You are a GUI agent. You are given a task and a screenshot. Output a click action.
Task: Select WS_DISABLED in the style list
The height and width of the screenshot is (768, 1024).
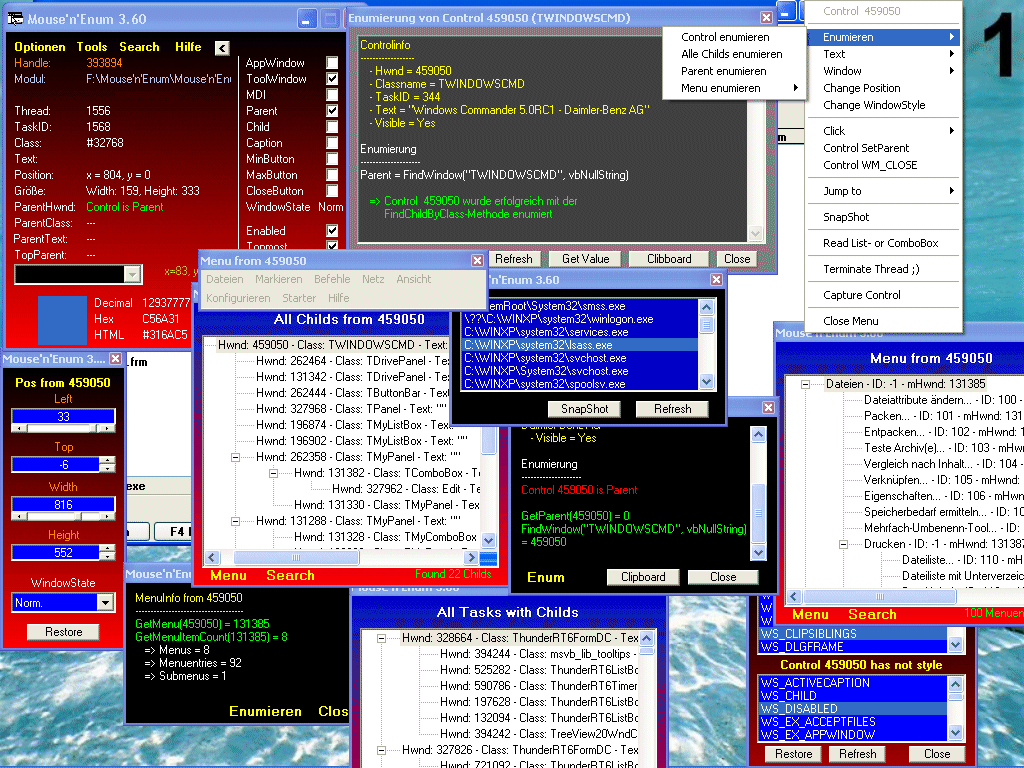(x=799, y=708)
